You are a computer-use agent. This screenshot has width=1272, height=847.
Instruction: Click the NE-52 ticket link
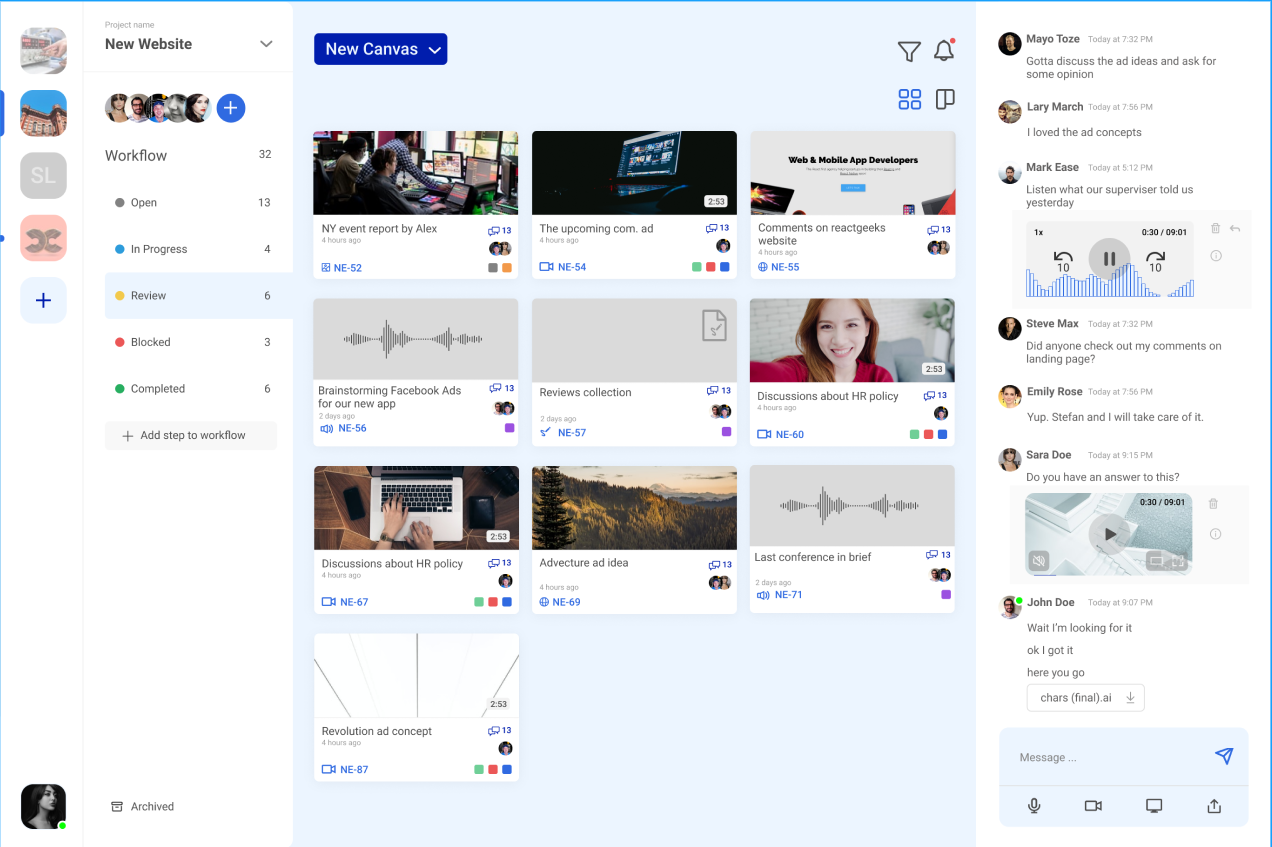[x=350, y=268]
